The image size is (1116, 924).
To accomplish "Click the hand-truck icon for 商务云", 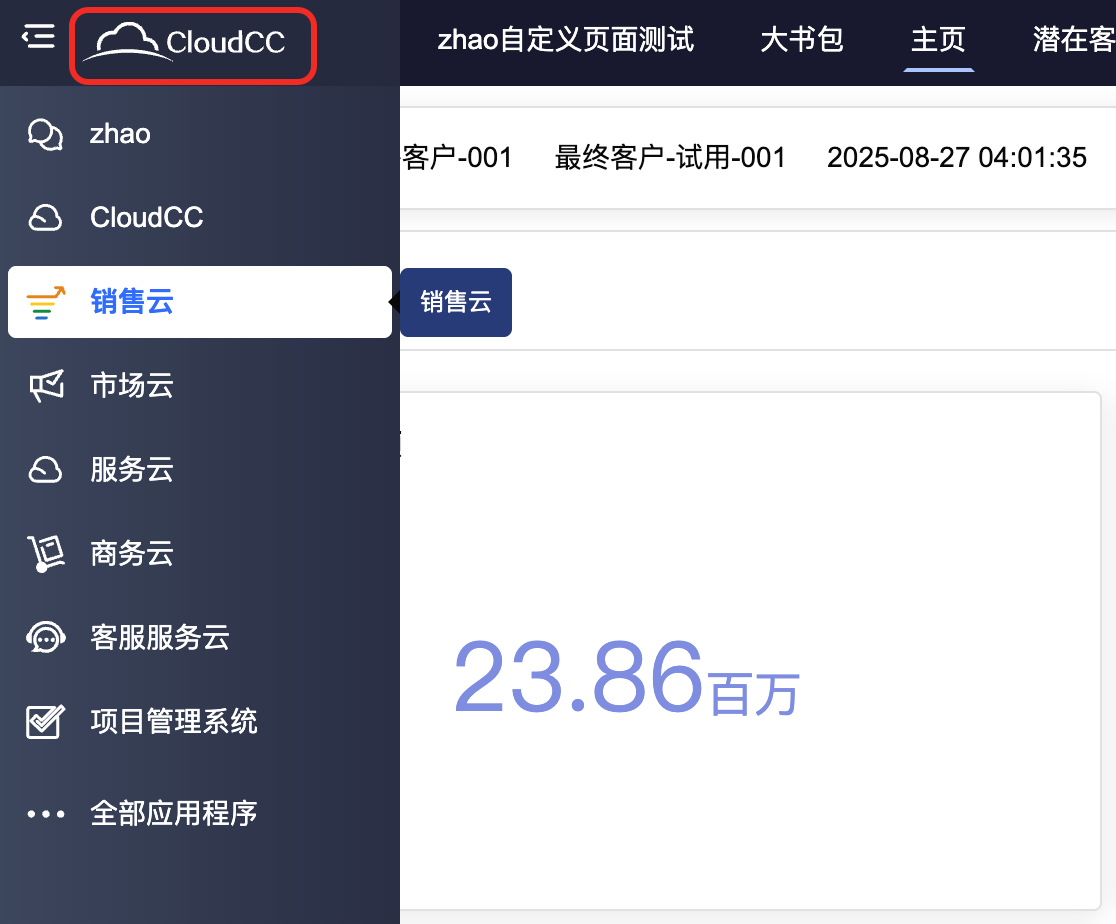I will tap(46, 553).
